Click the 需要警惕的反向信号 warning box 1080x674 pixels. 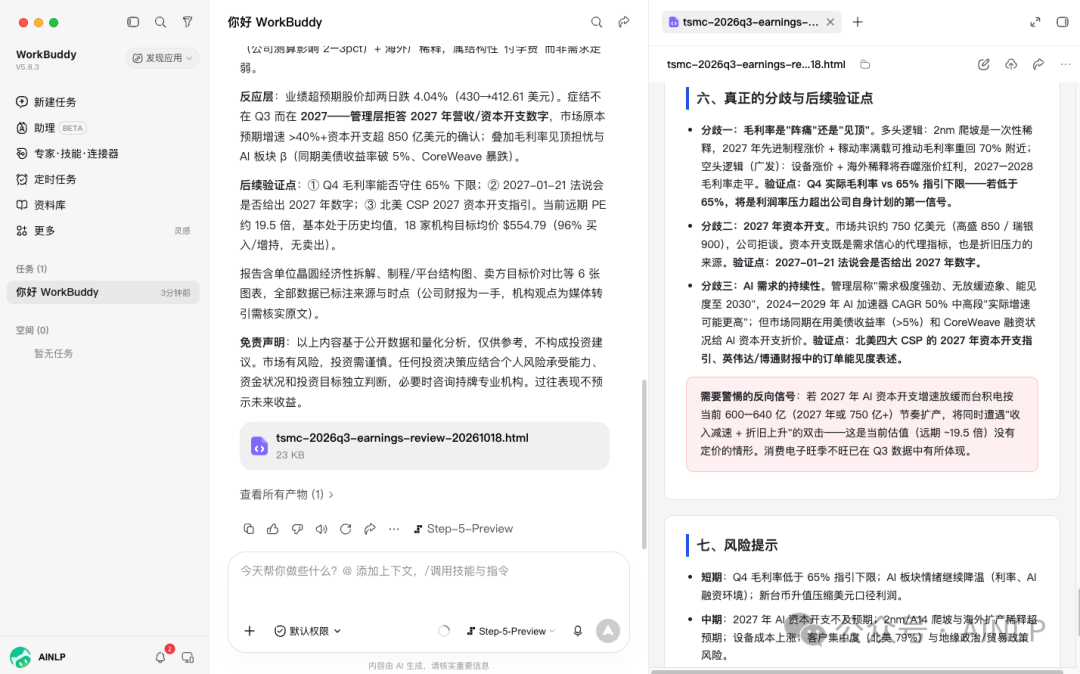[x=862, y=424]
